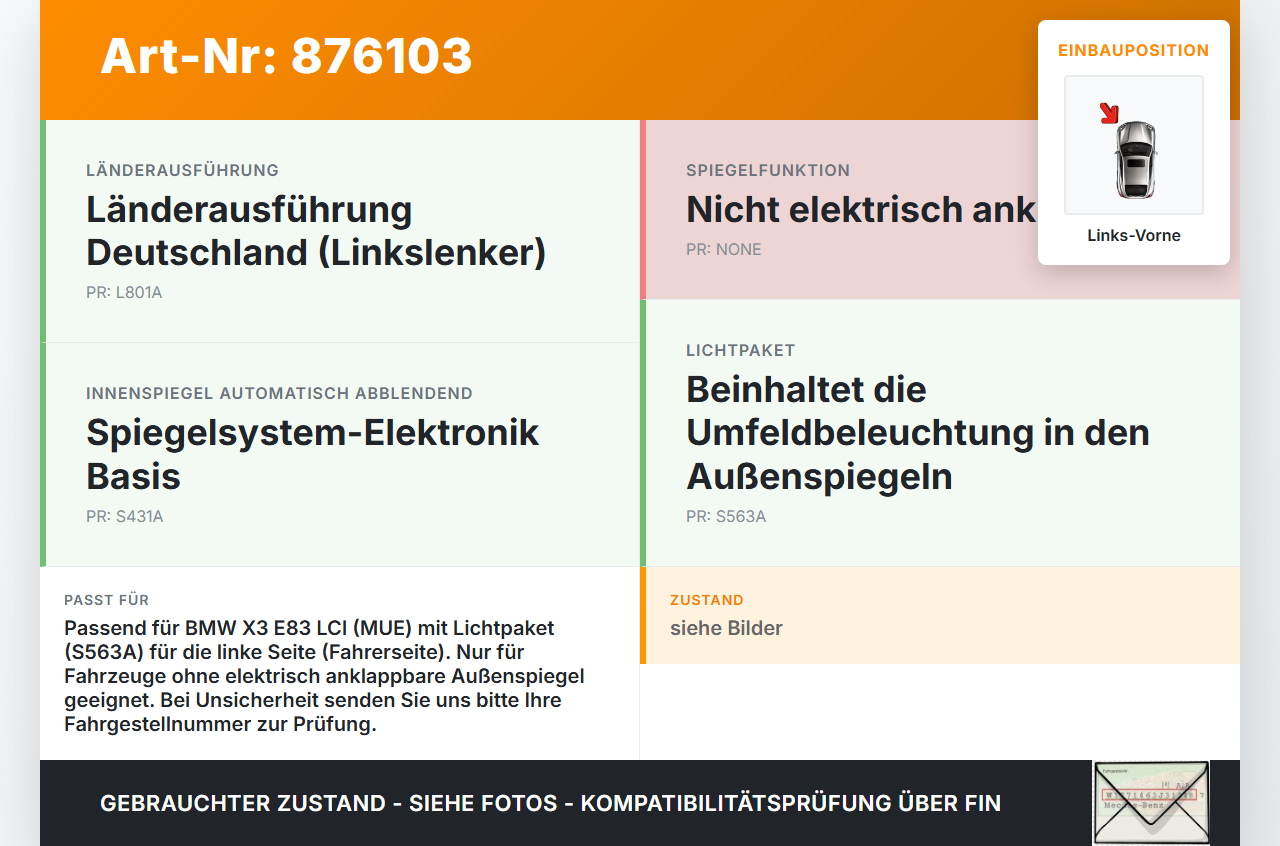
Task: Click the car position image in Einbauposition card
Action: 1134,145
